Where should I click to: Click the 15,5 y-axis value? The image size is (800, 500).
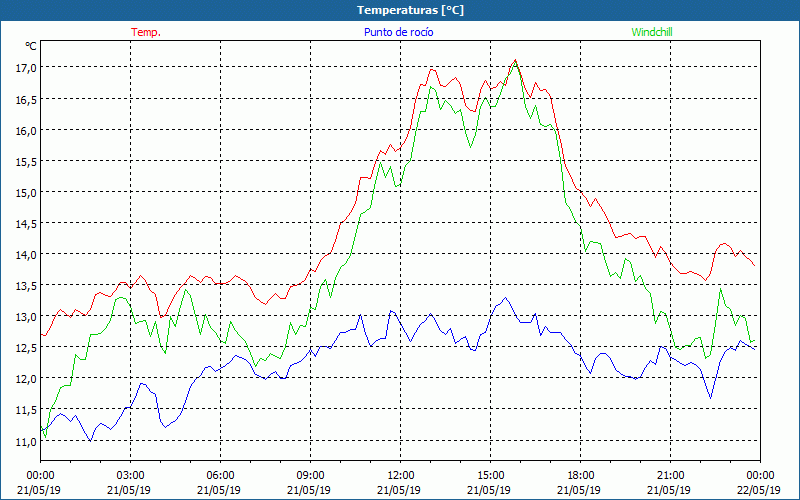(x=26, y=161)
